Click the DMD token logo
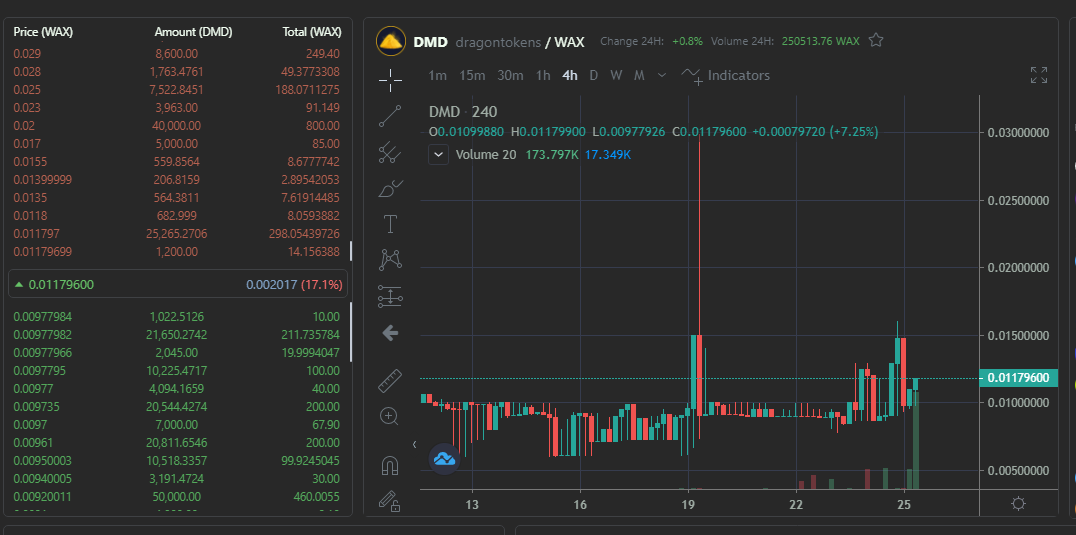Screen dimensions: 1076x535 point(390,41)
